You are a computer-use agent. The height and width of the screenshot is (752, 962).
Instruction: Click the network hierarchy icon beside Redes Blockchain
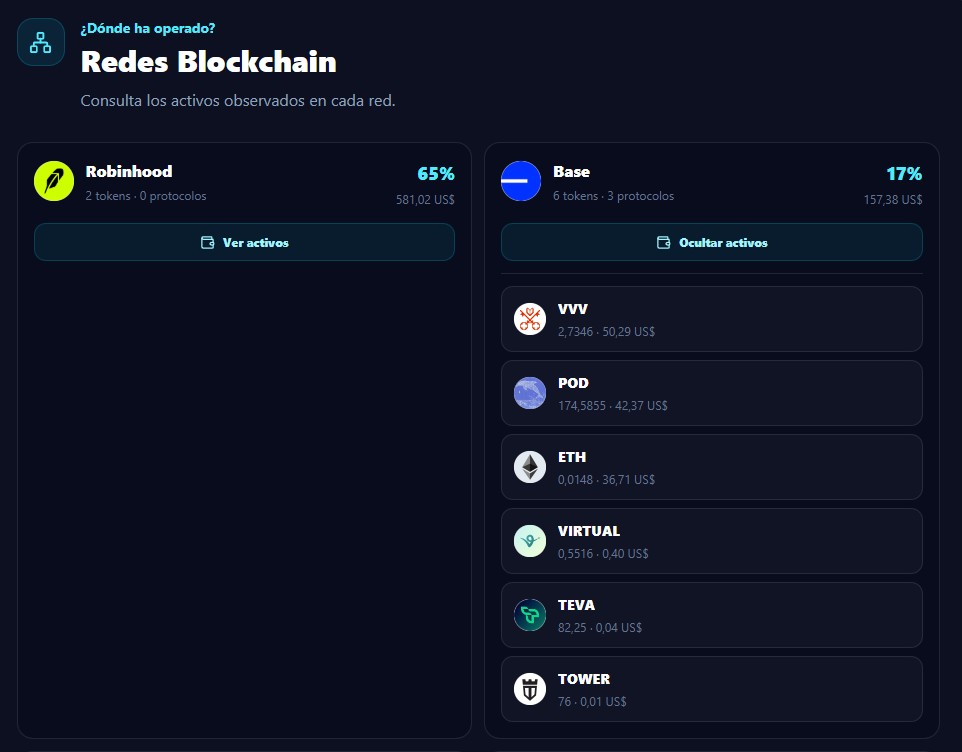[40, 42]
